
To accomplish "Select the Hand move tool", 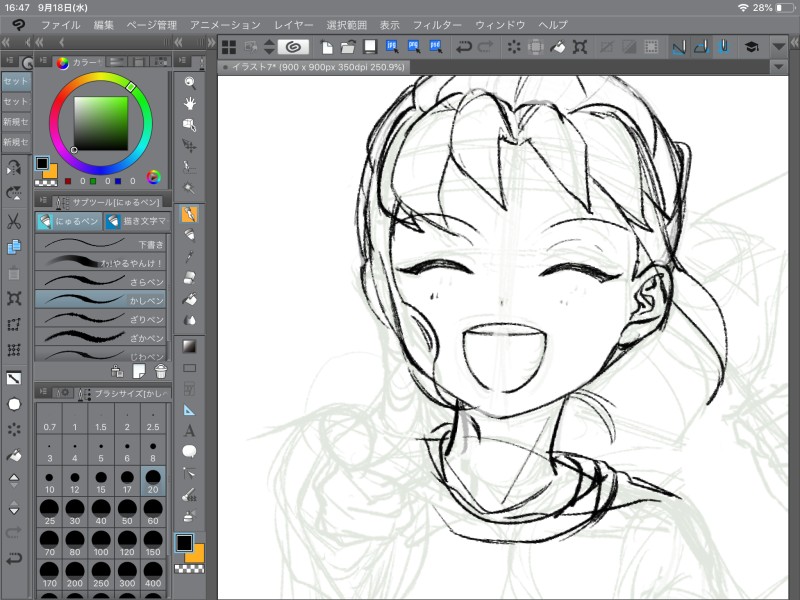I will click(x=189, y=104).
